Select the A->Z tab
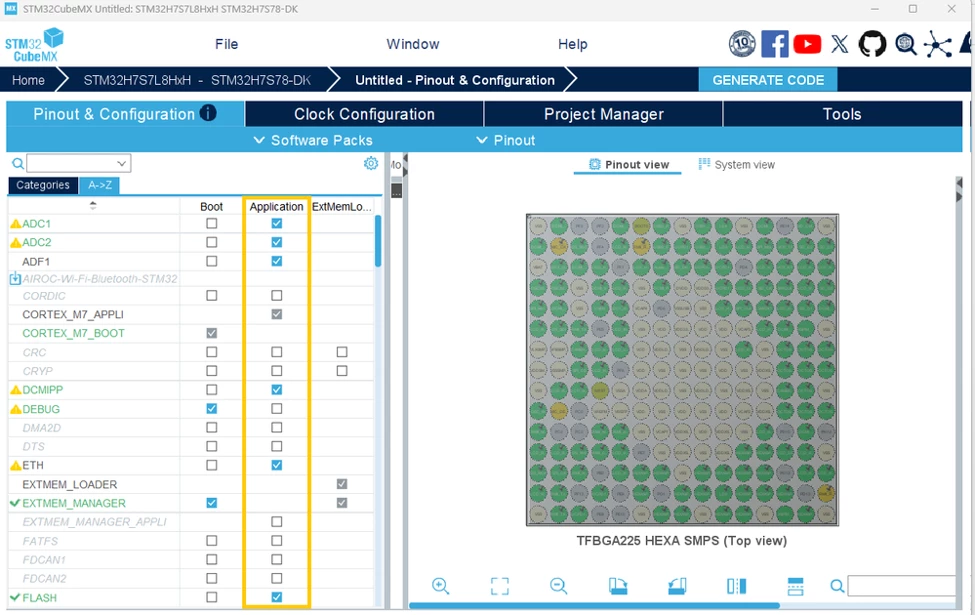 point(100,185)
